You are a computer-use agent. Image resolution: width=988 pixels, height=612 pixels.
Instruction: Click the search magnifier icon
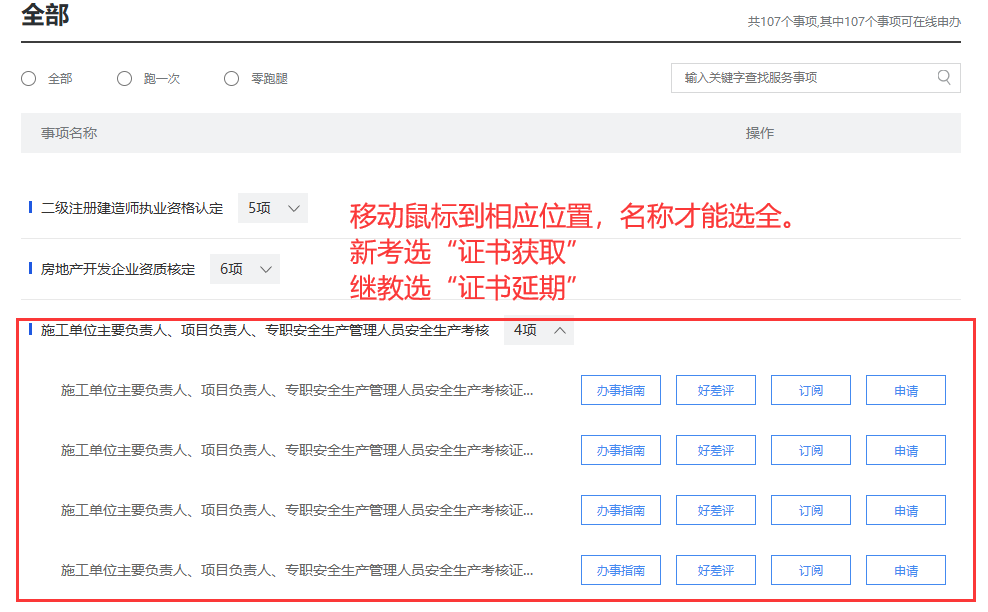[x=944, y=78]
